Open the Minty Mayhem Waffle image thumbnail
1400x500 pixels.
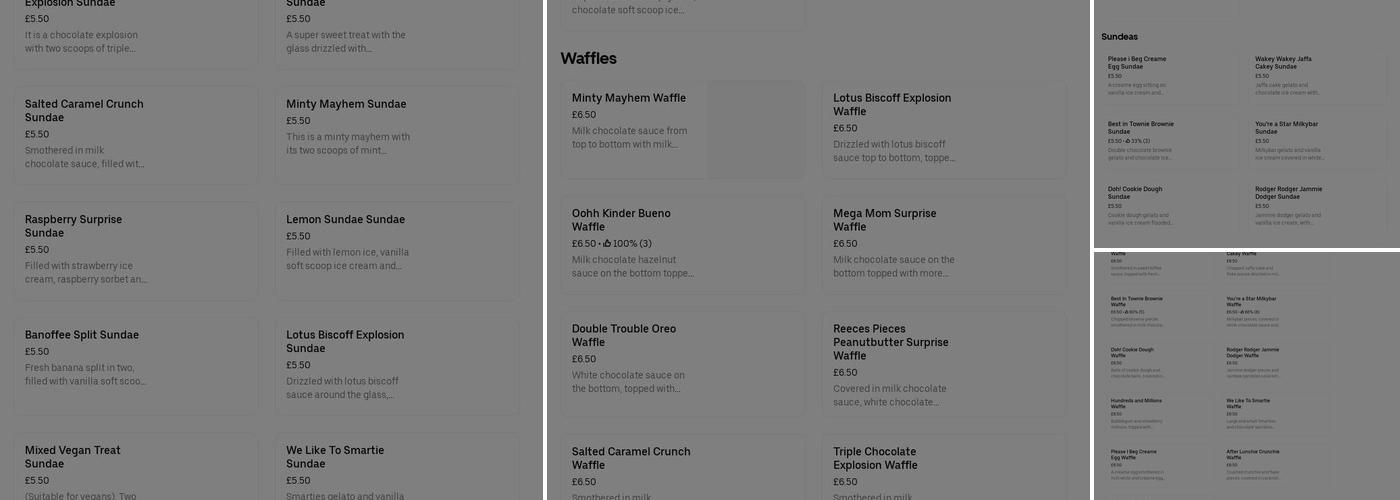pos(755,130)
